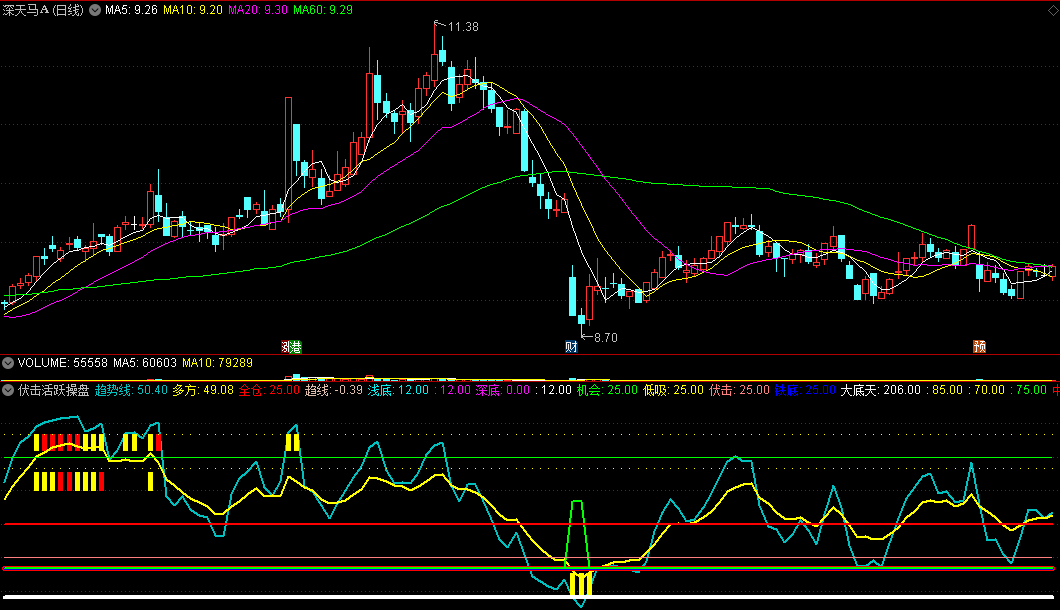Click the 多方: 49.08 value
This screenshot has height=610, width=1060.
coord(203,390)
